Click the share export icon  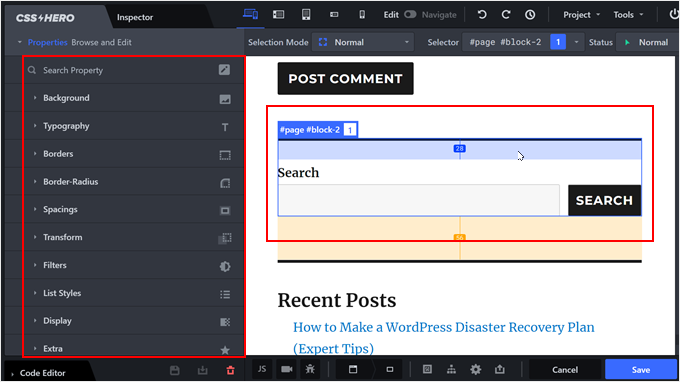coord(500,369)
